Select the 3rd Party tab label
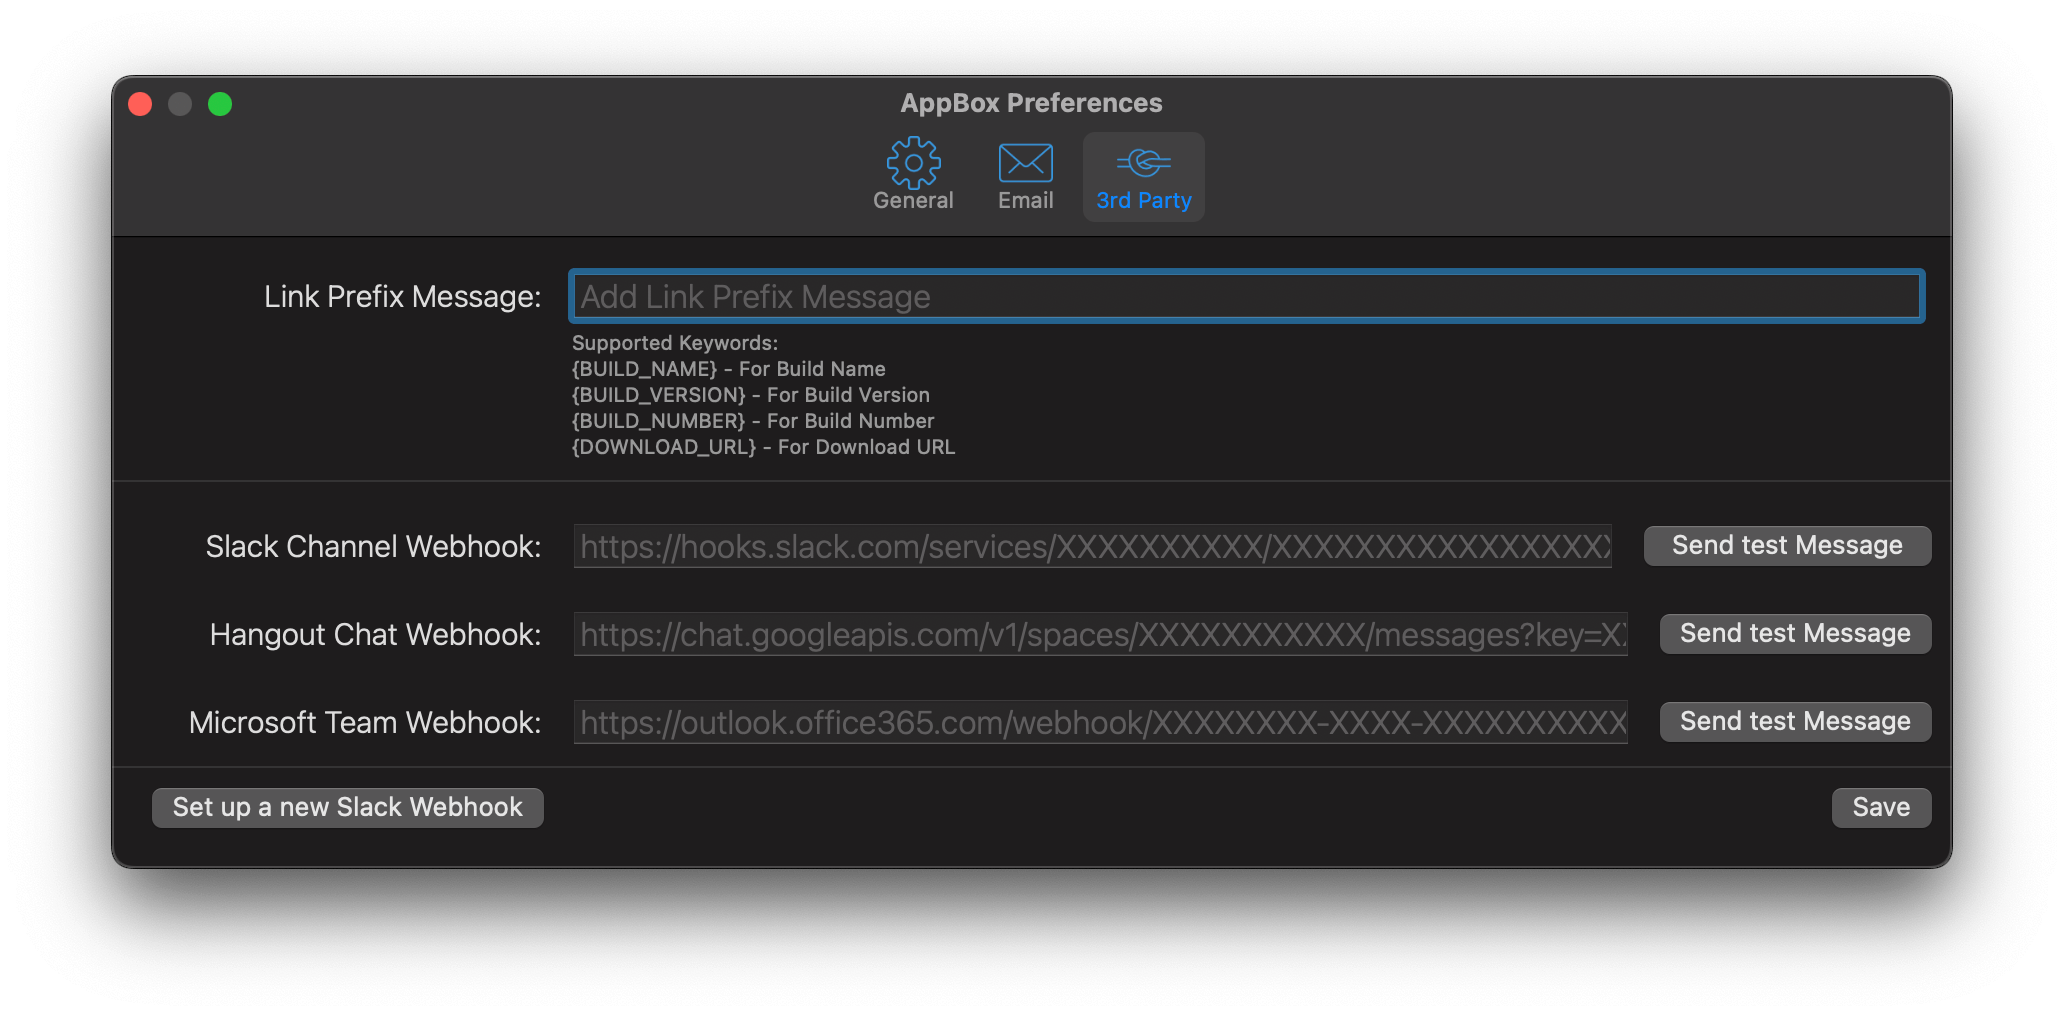The image size is (2064, 1016). (1144, 201)
